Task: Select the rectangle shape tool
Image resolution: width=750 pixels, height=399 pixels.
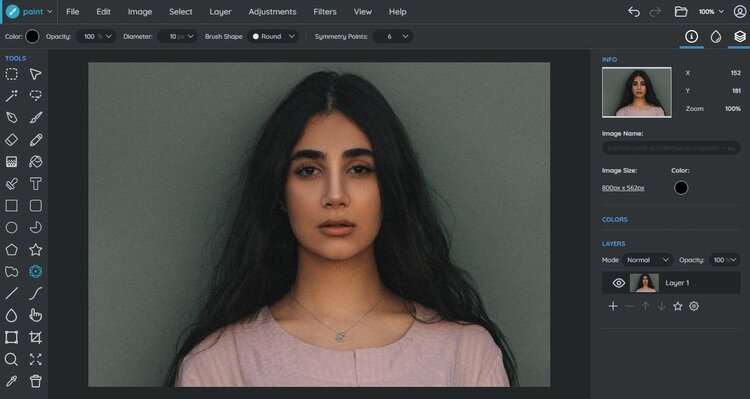Action: (11, 206)
